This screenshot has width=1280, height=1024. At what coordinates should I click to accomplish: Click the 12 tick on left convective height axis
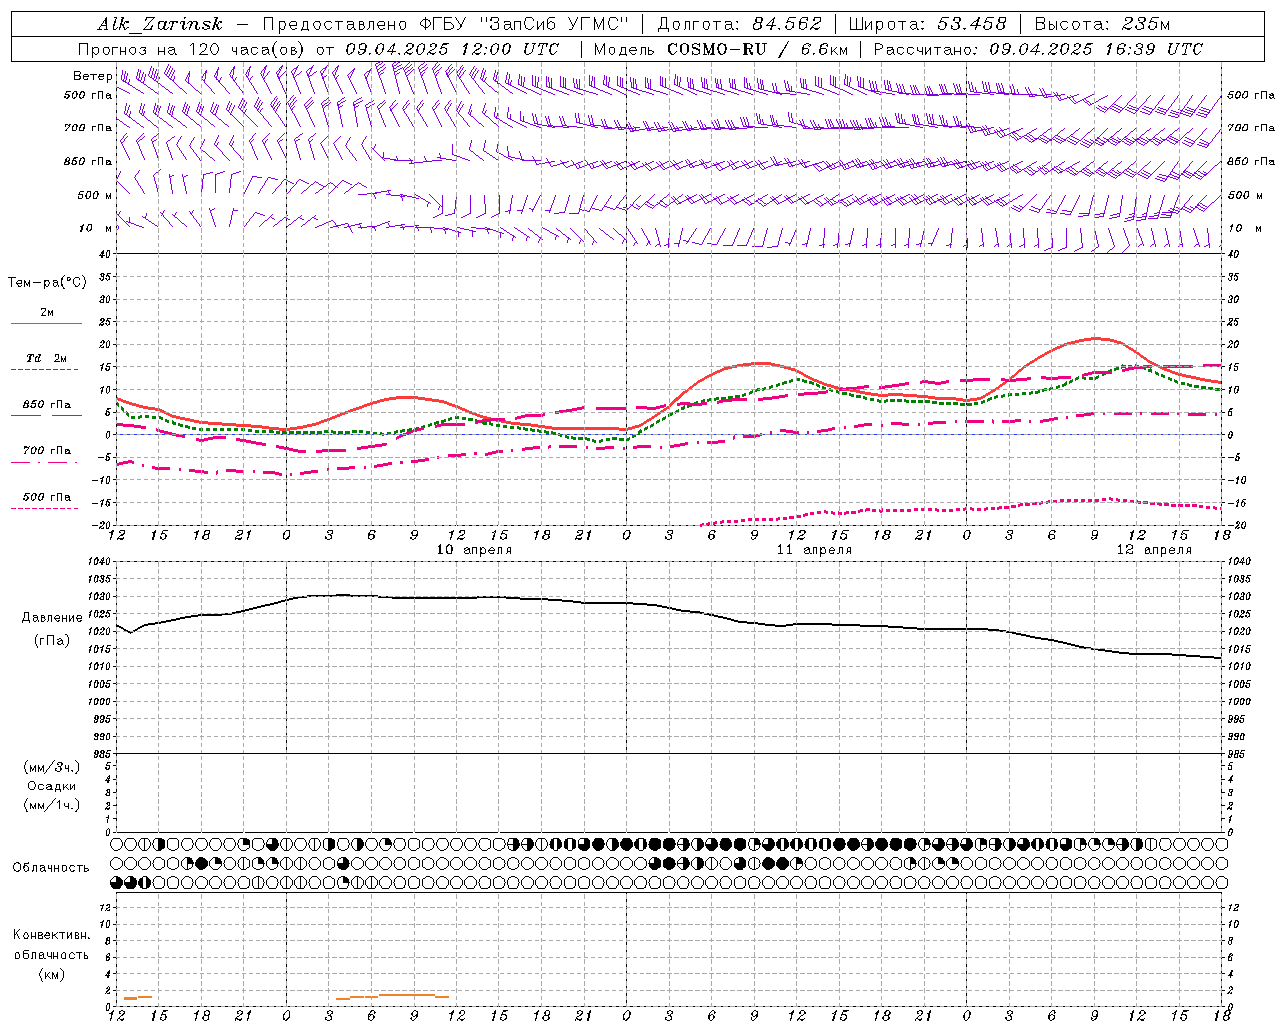tap(105, 908)
